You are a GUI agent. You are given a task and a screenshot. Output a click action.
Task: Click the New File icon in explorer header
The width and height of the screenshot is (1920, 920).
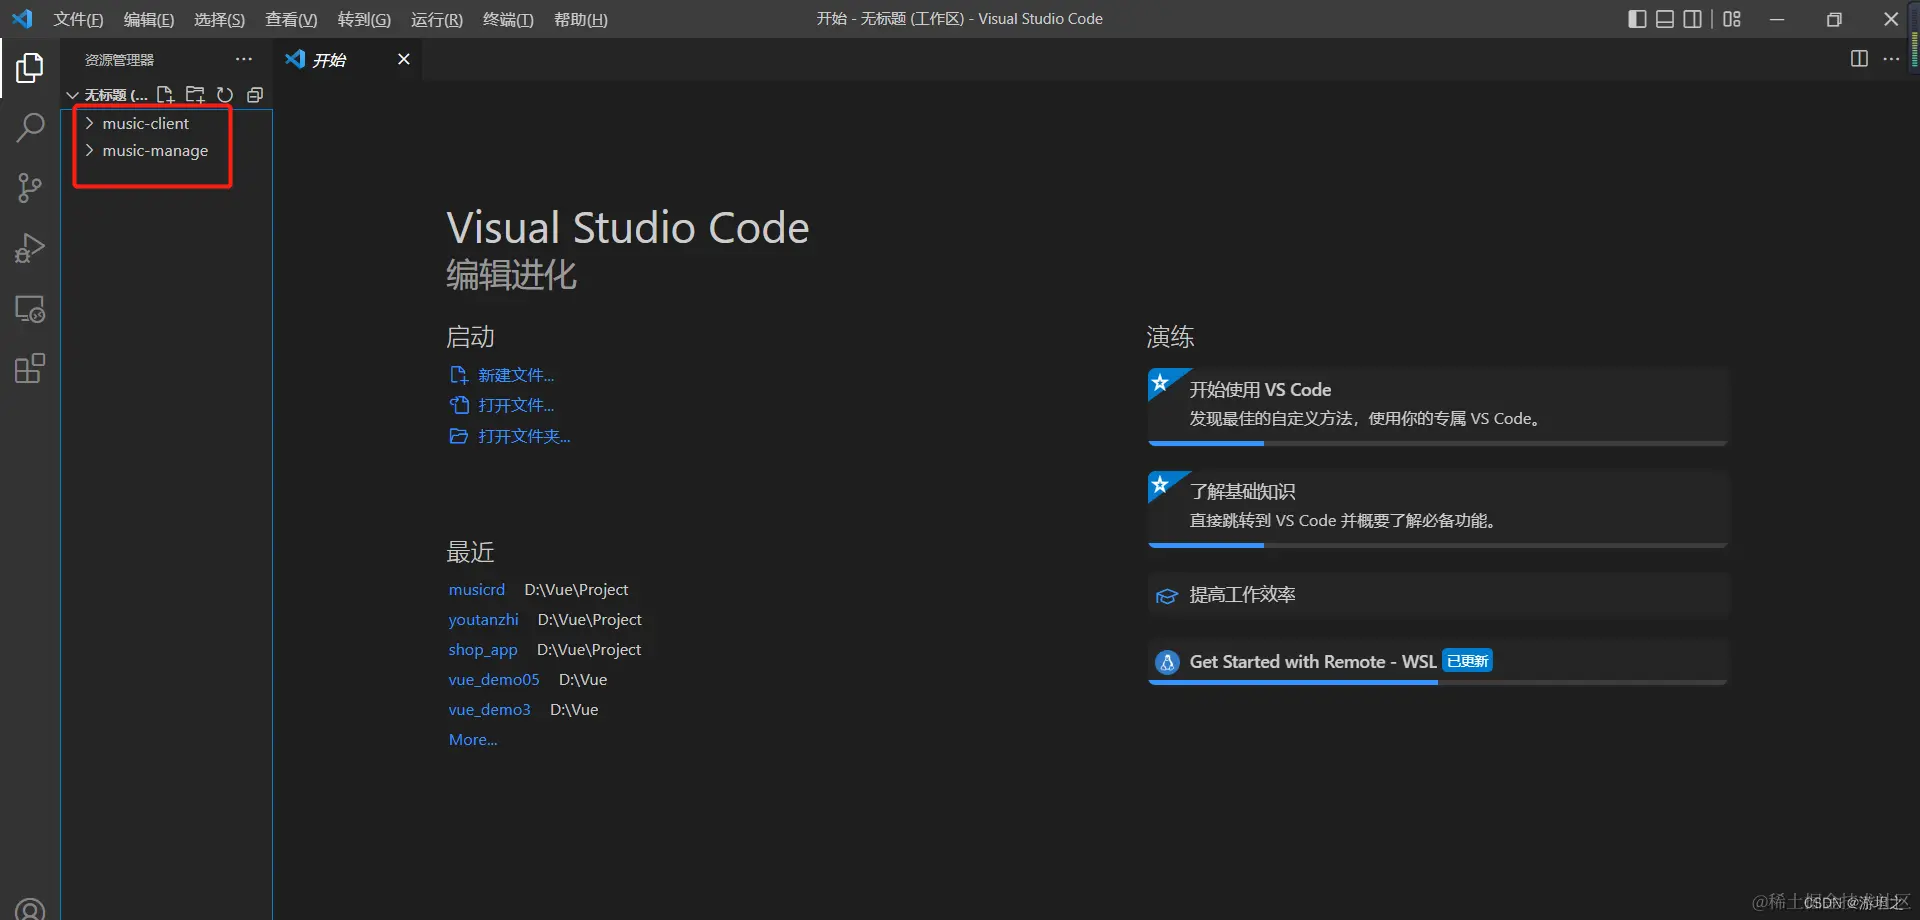tap(165, 95)
